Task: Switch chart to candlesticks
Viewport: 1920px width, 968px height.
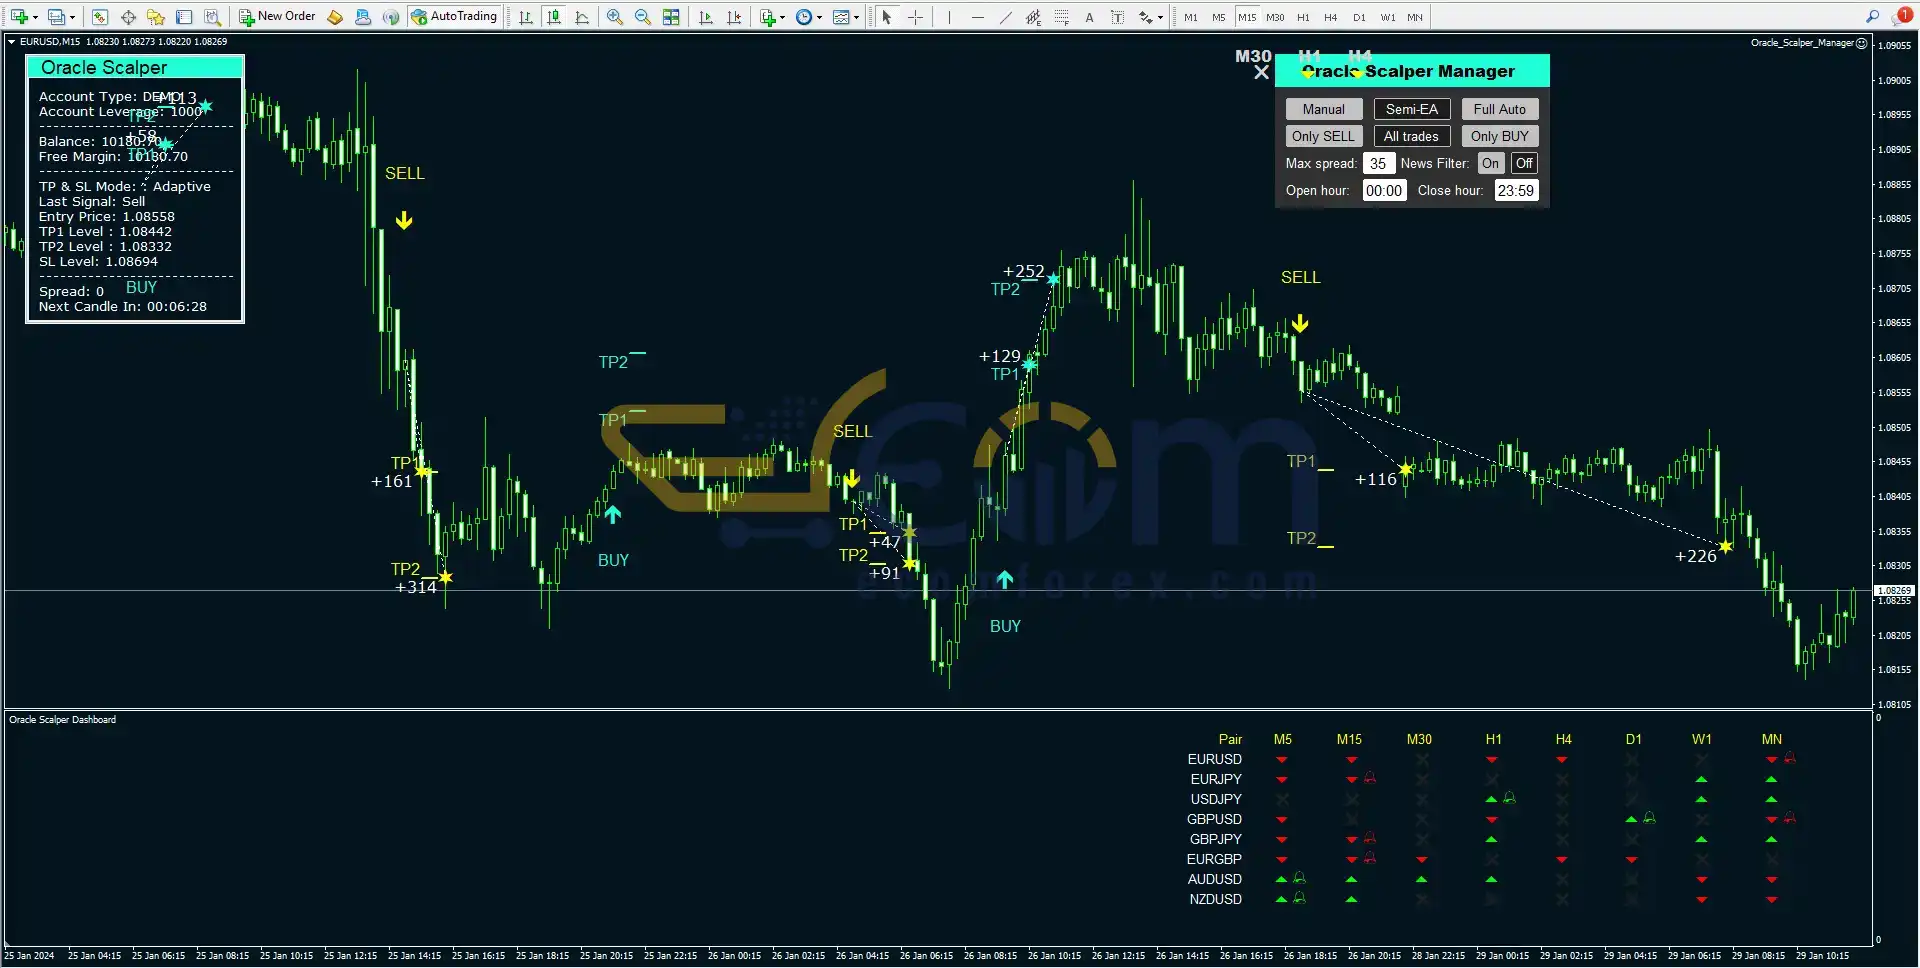Action: (x=554, y=17)
